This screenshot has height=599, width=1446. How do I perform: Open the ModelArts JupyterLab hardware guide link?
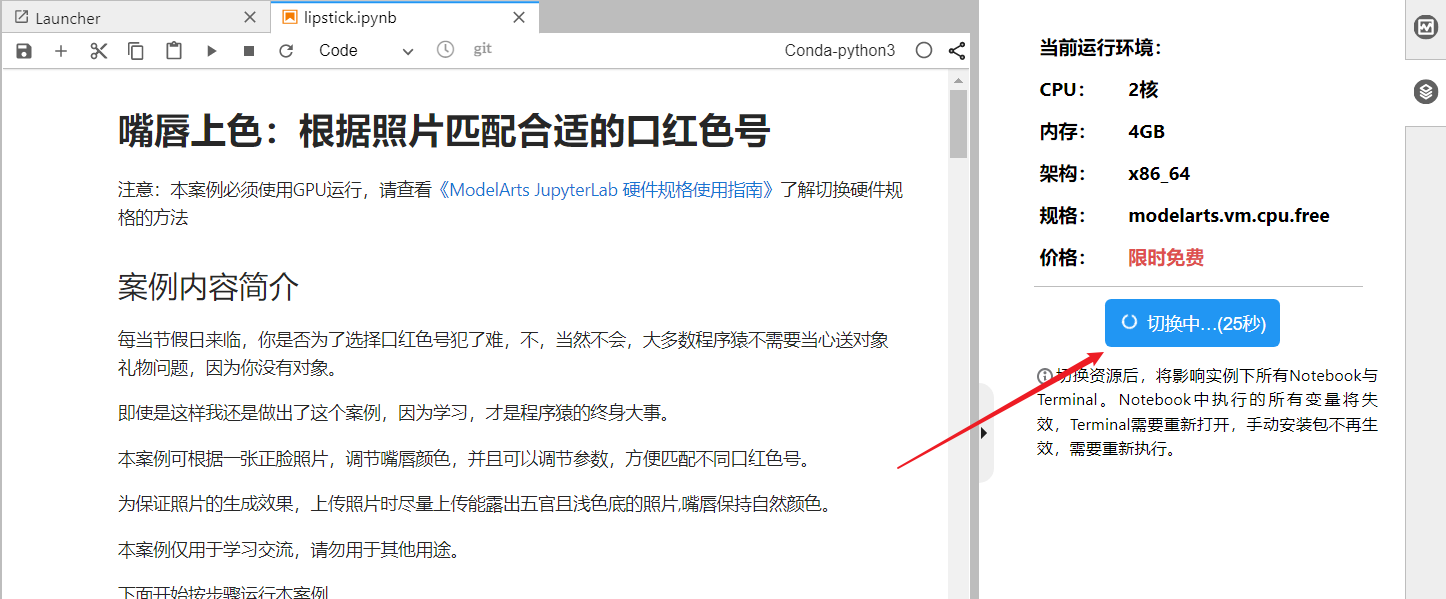pyautogui.click(x=606, y=190)
